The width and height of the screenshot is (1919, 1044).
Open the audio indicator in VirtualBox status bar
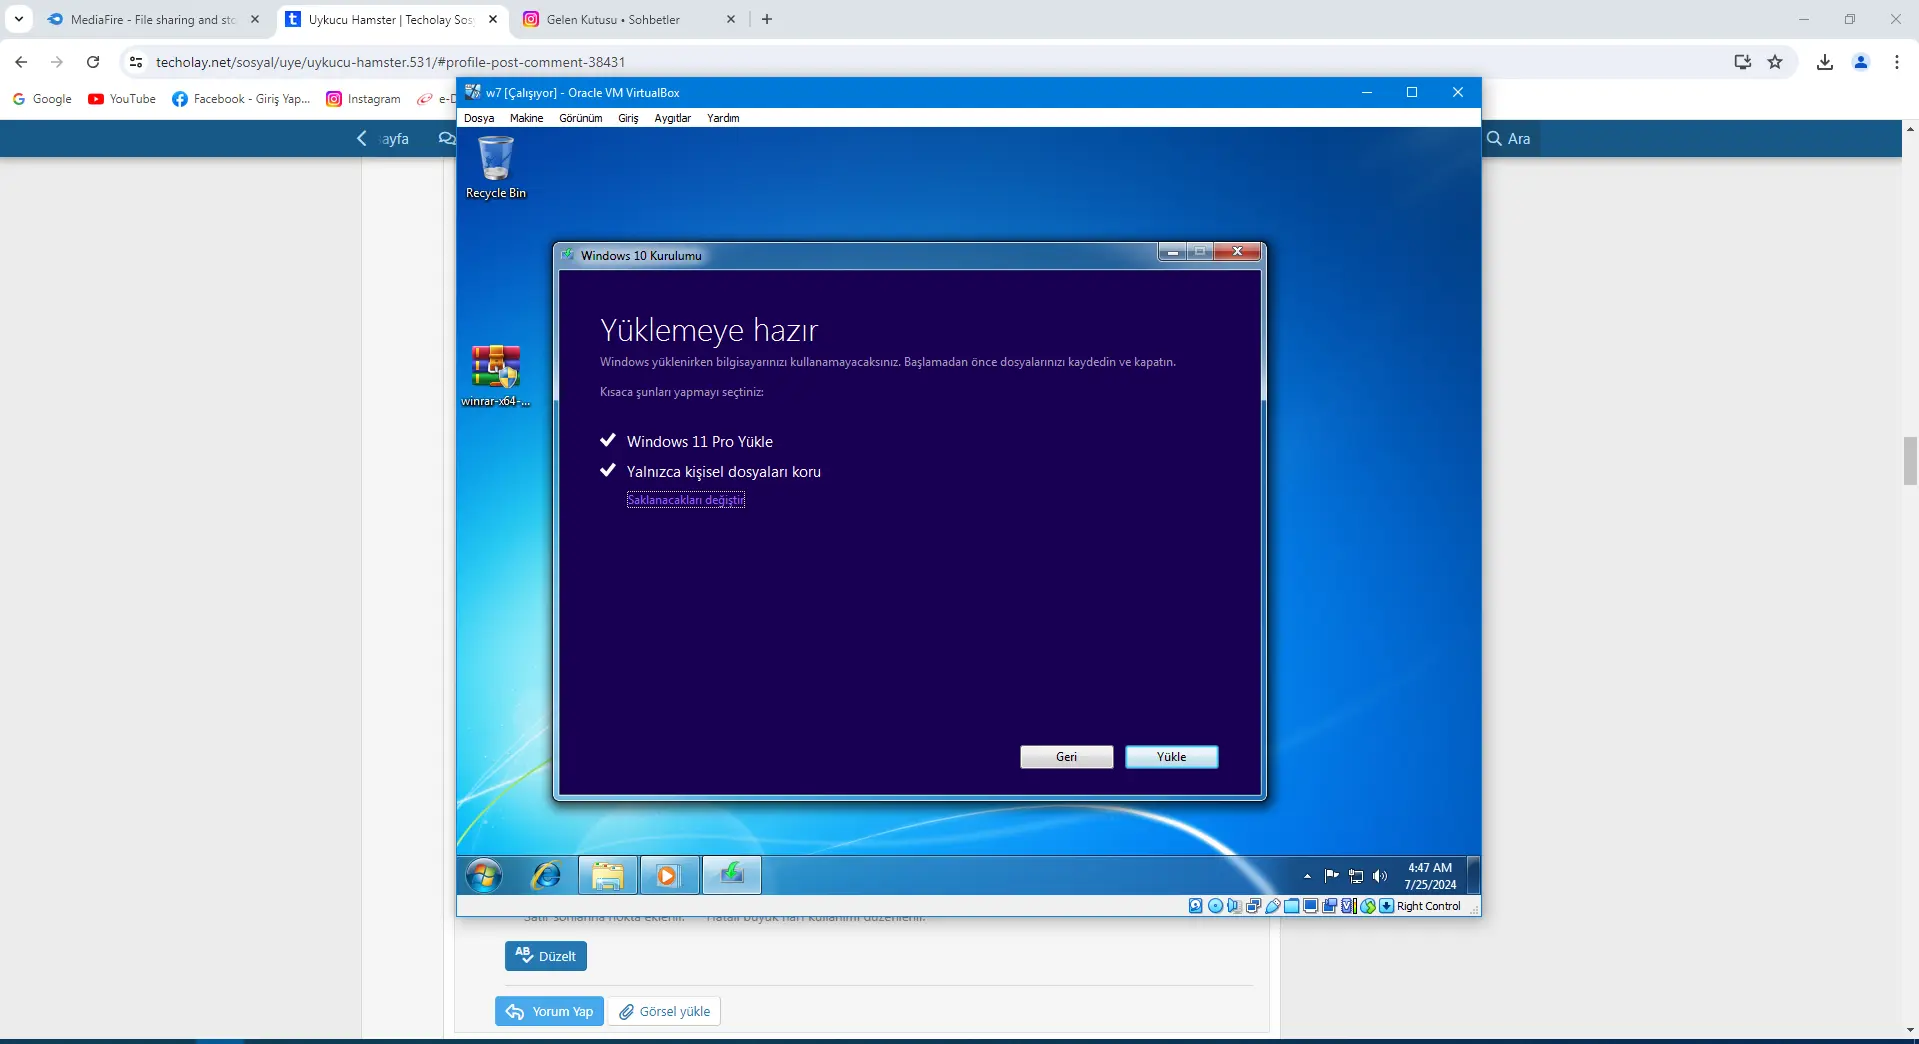click(x=1234, y=906)
